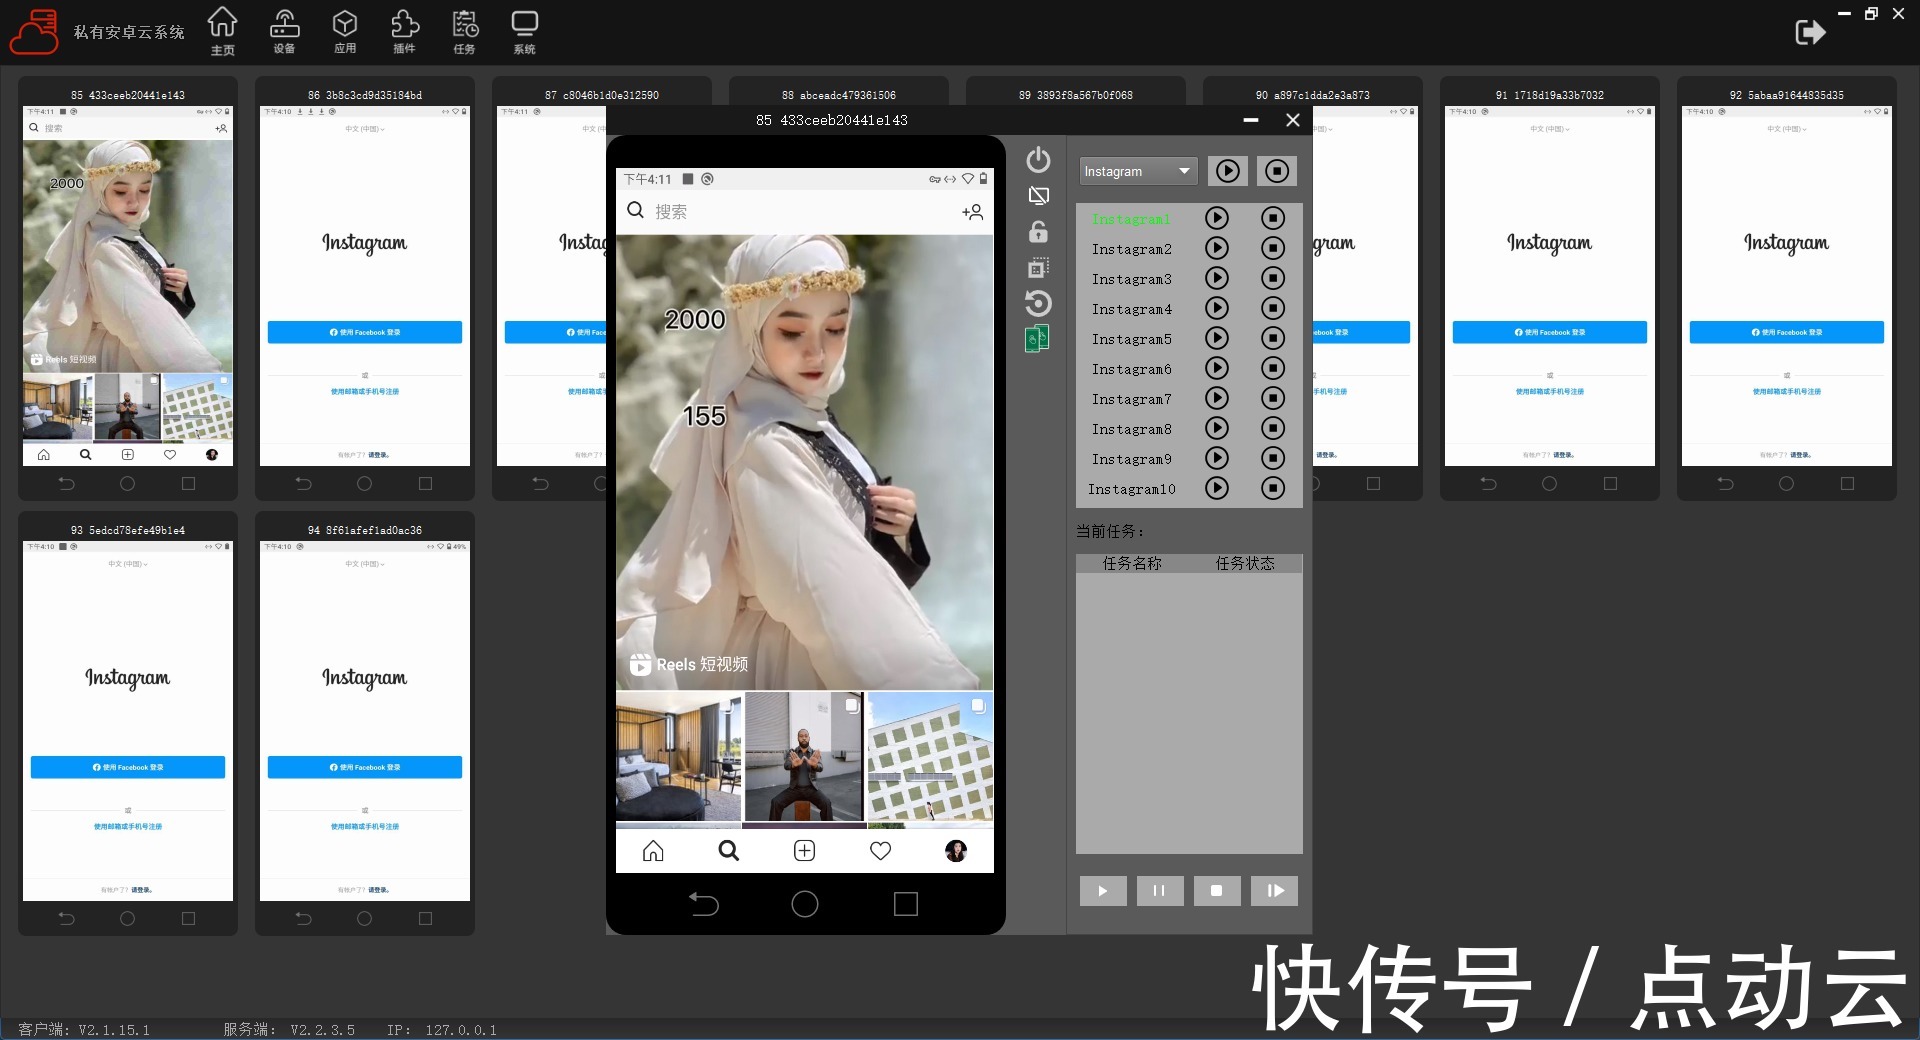Open the 设备 devices tab
The image size is (1920, 1040).
click(284, 31)
